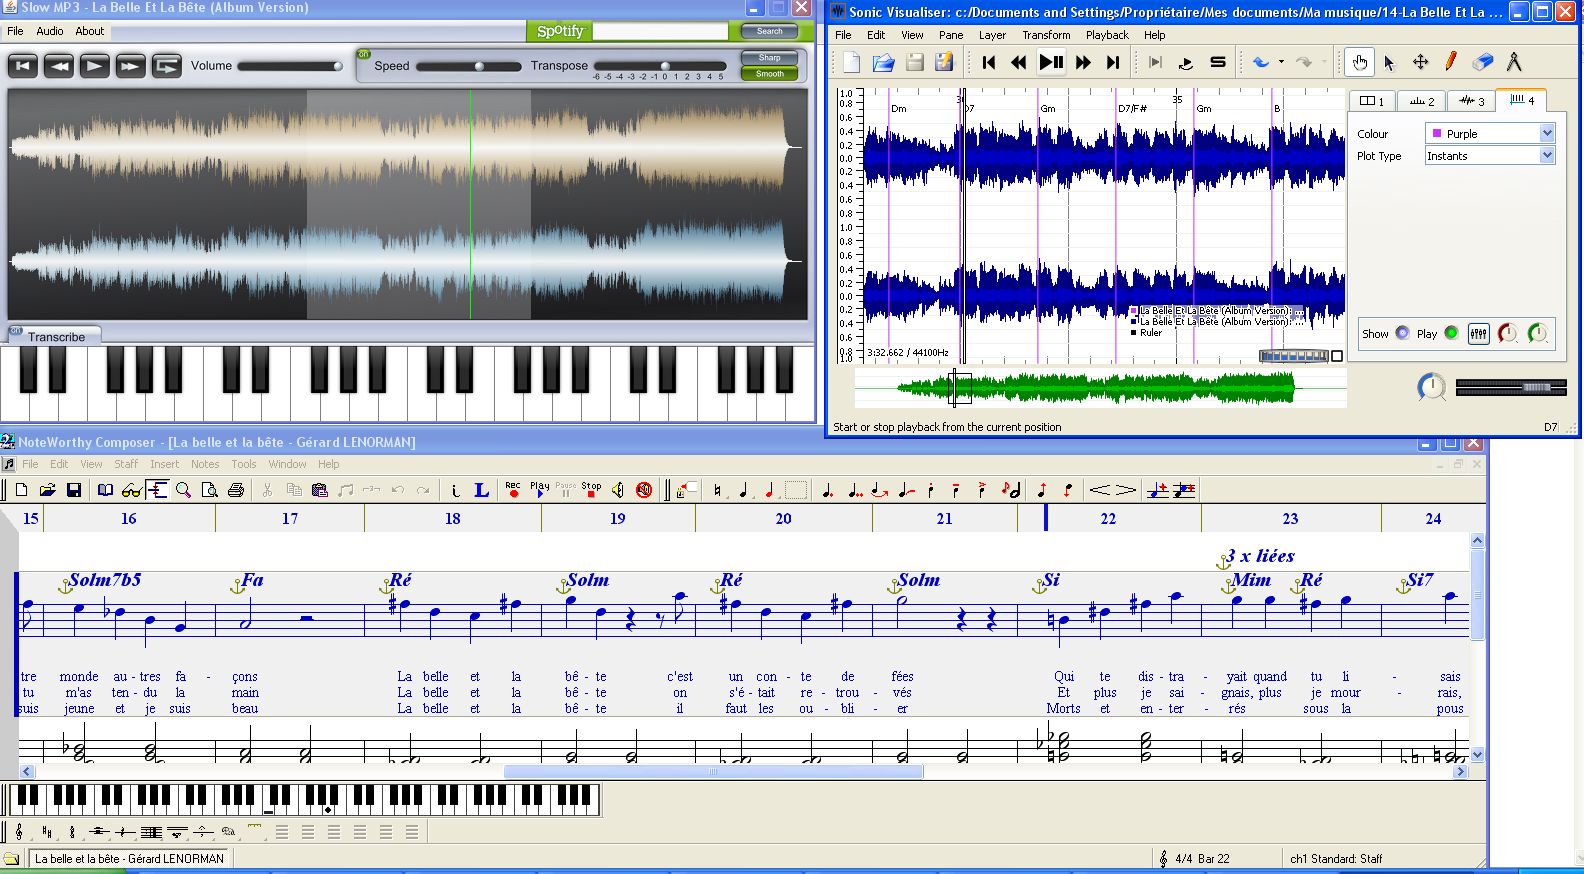The image size is (1584, 874).
Task: Select the Navigate hand tool
Action: 1359,63
